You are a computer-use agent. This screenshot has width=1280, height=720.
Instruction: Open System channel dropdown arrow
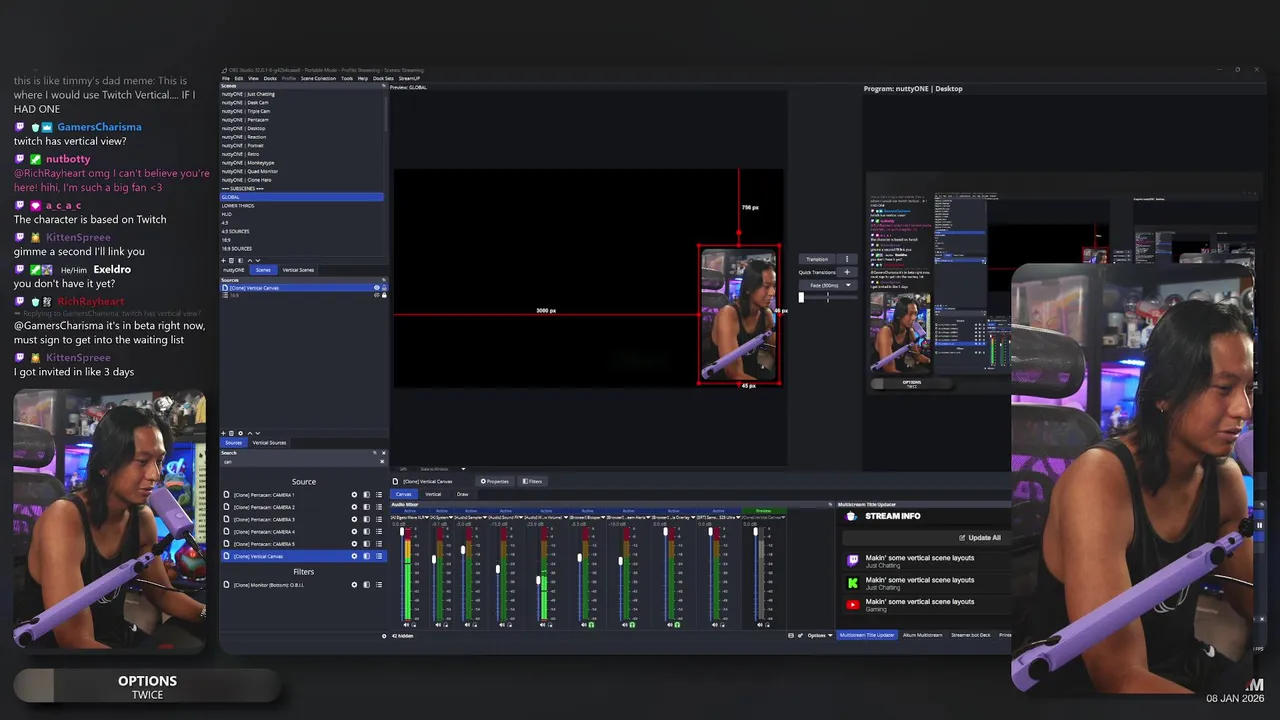[x=451, y=517]
